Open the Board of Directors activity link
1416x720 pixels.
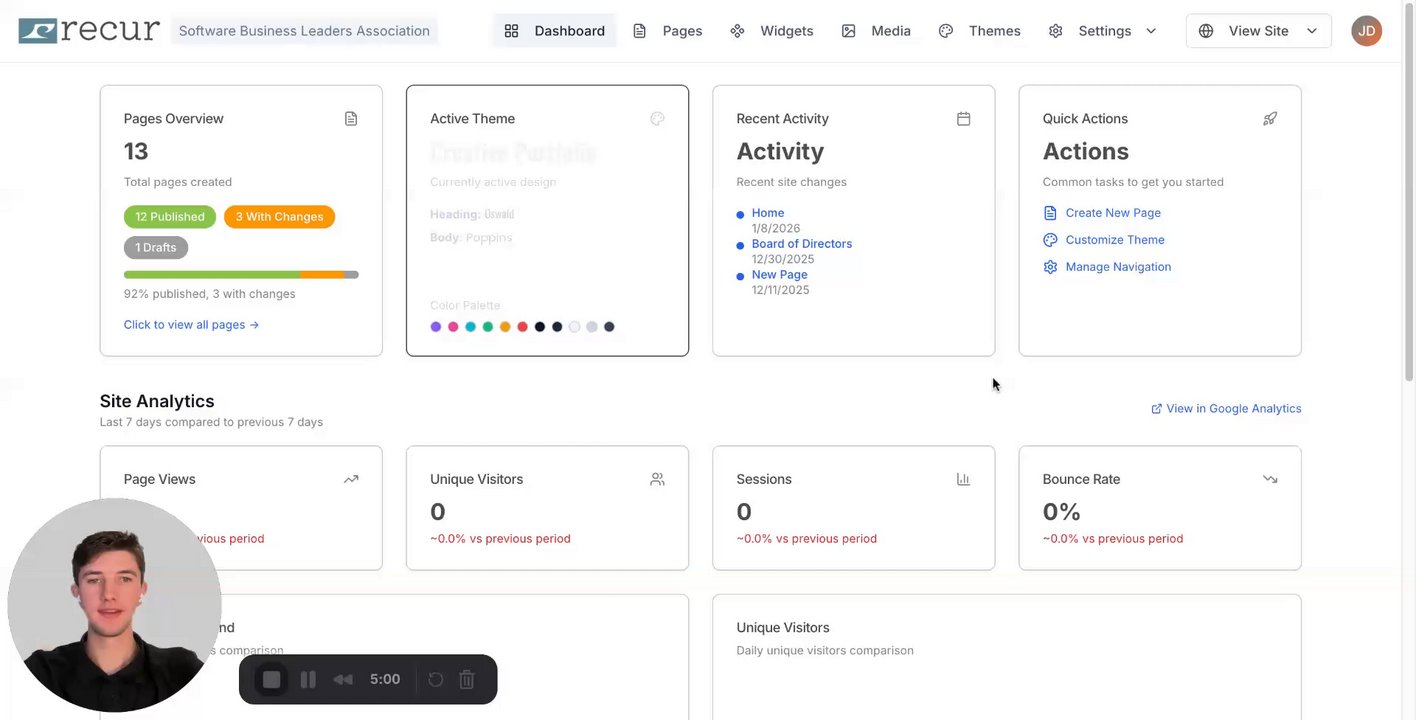click(802, 244)
